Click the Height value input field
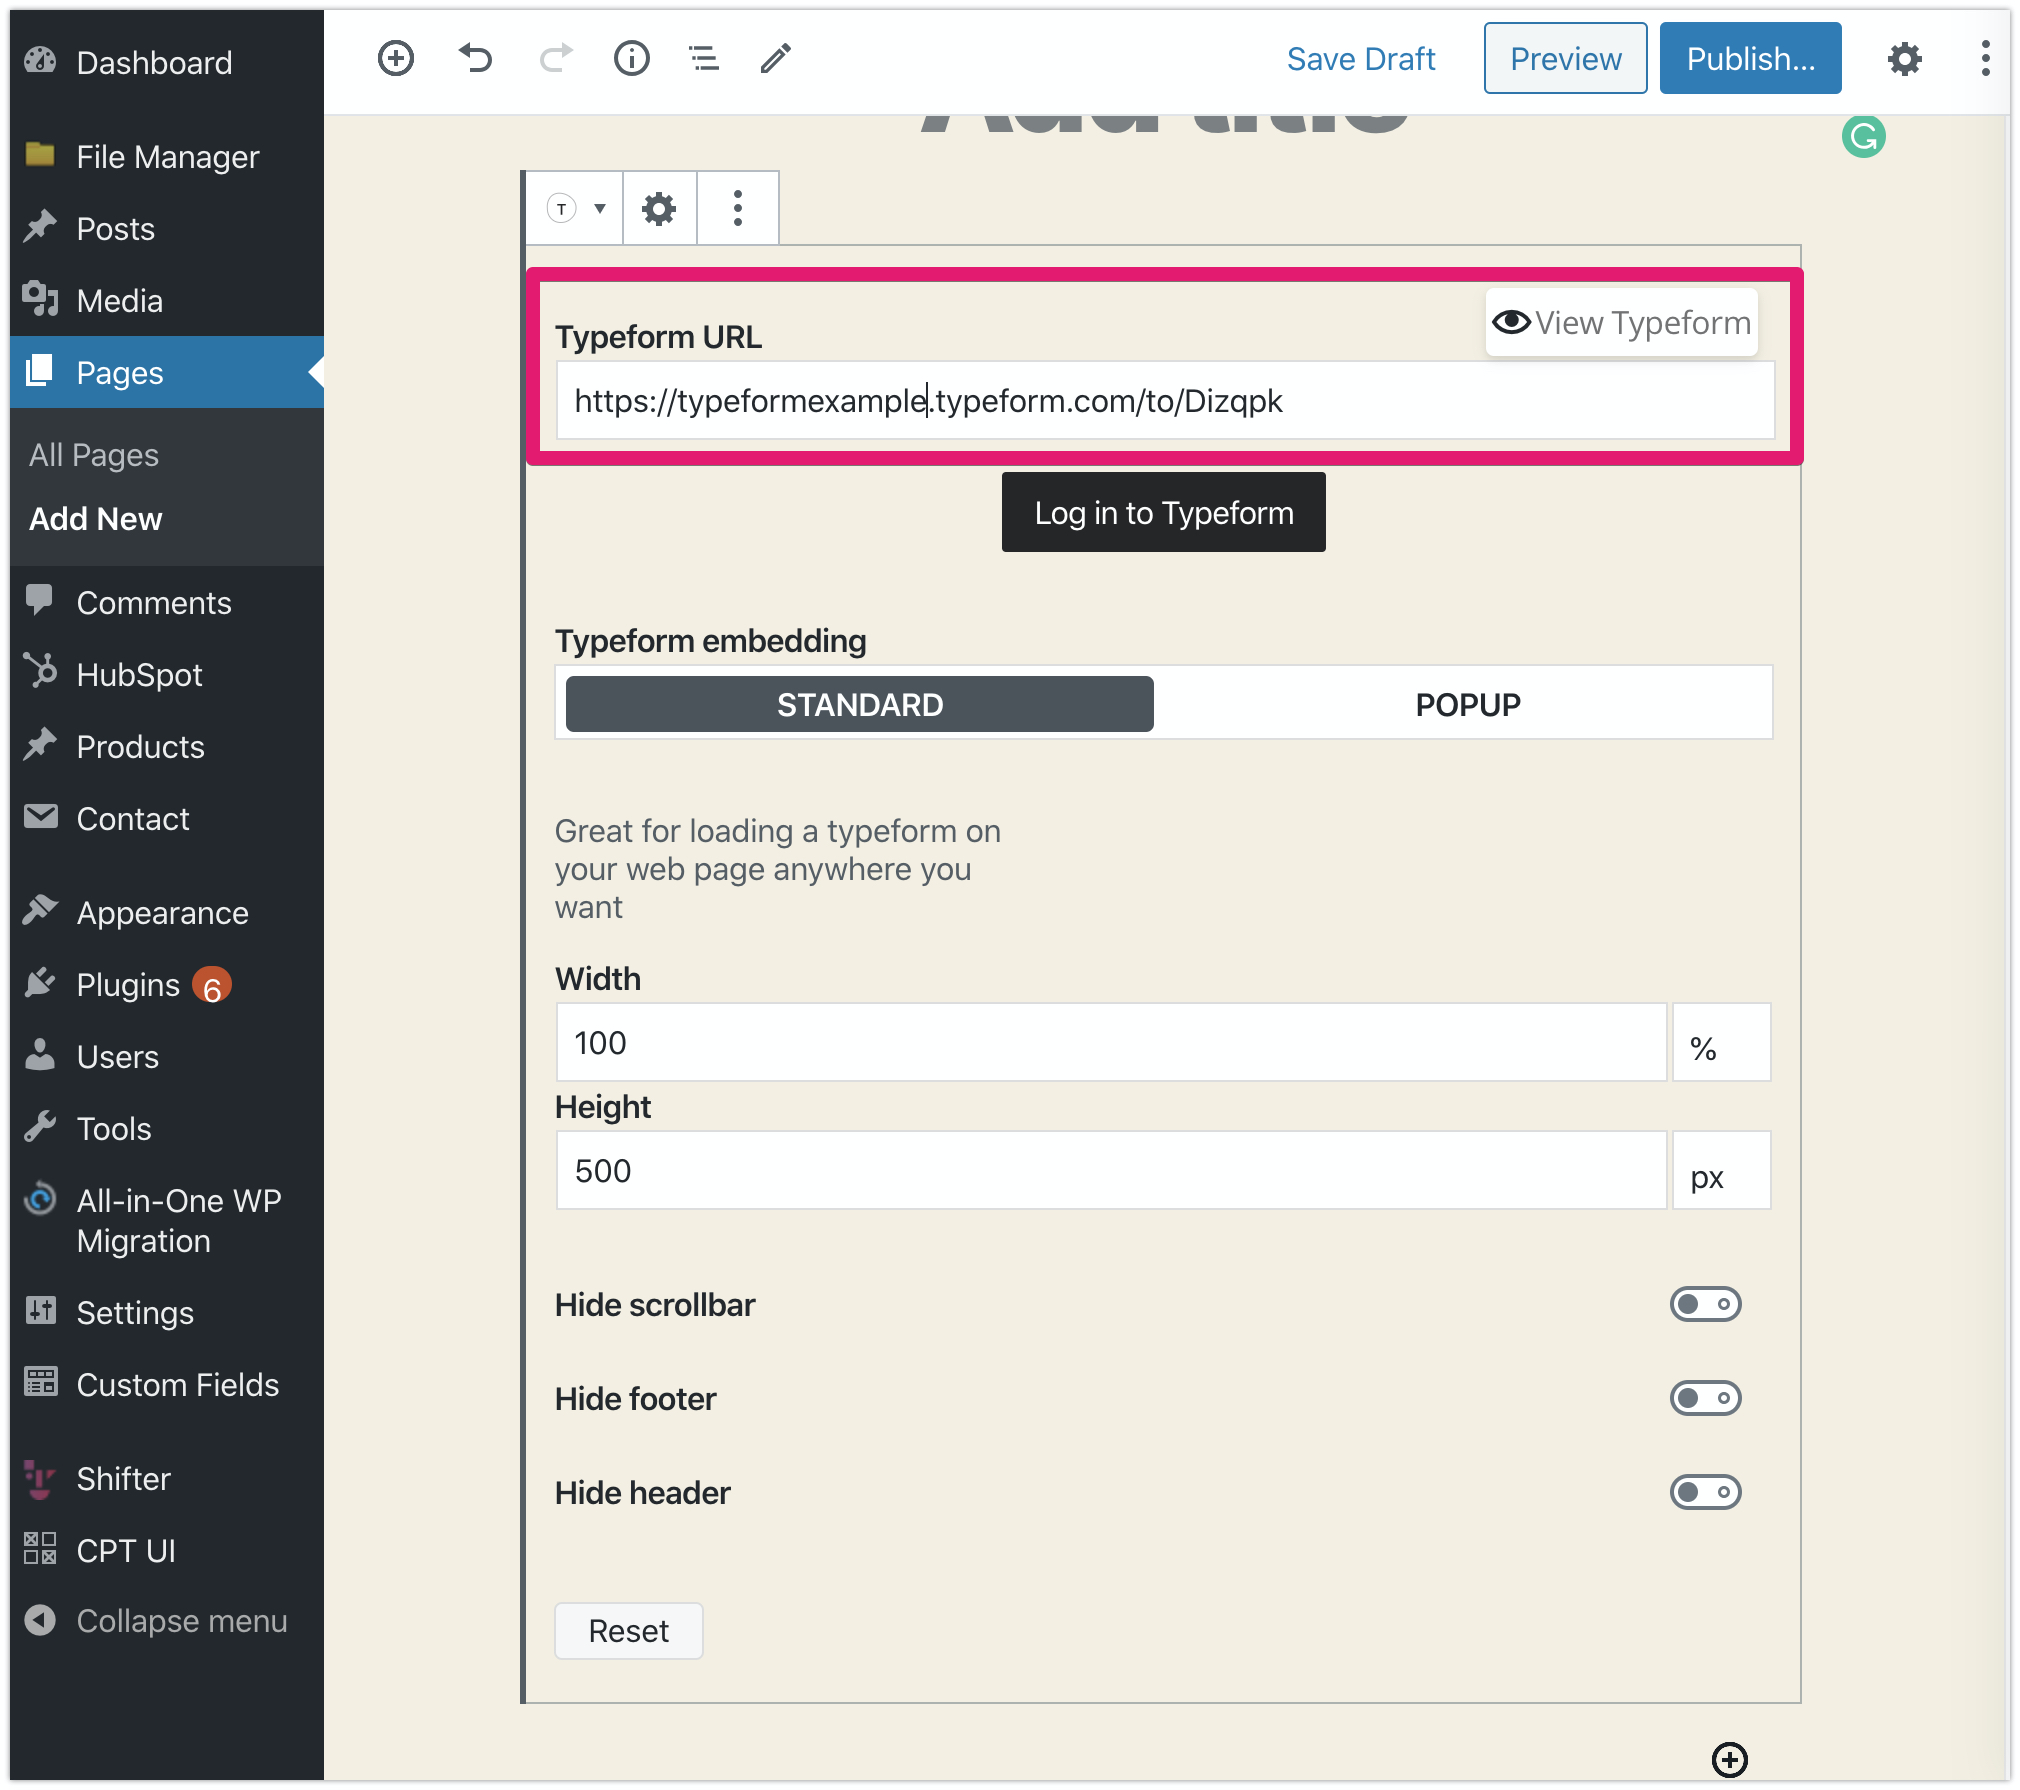Image resolution: width=2020 pixels, height=1790 pixels. (x=1111, y=1171)
